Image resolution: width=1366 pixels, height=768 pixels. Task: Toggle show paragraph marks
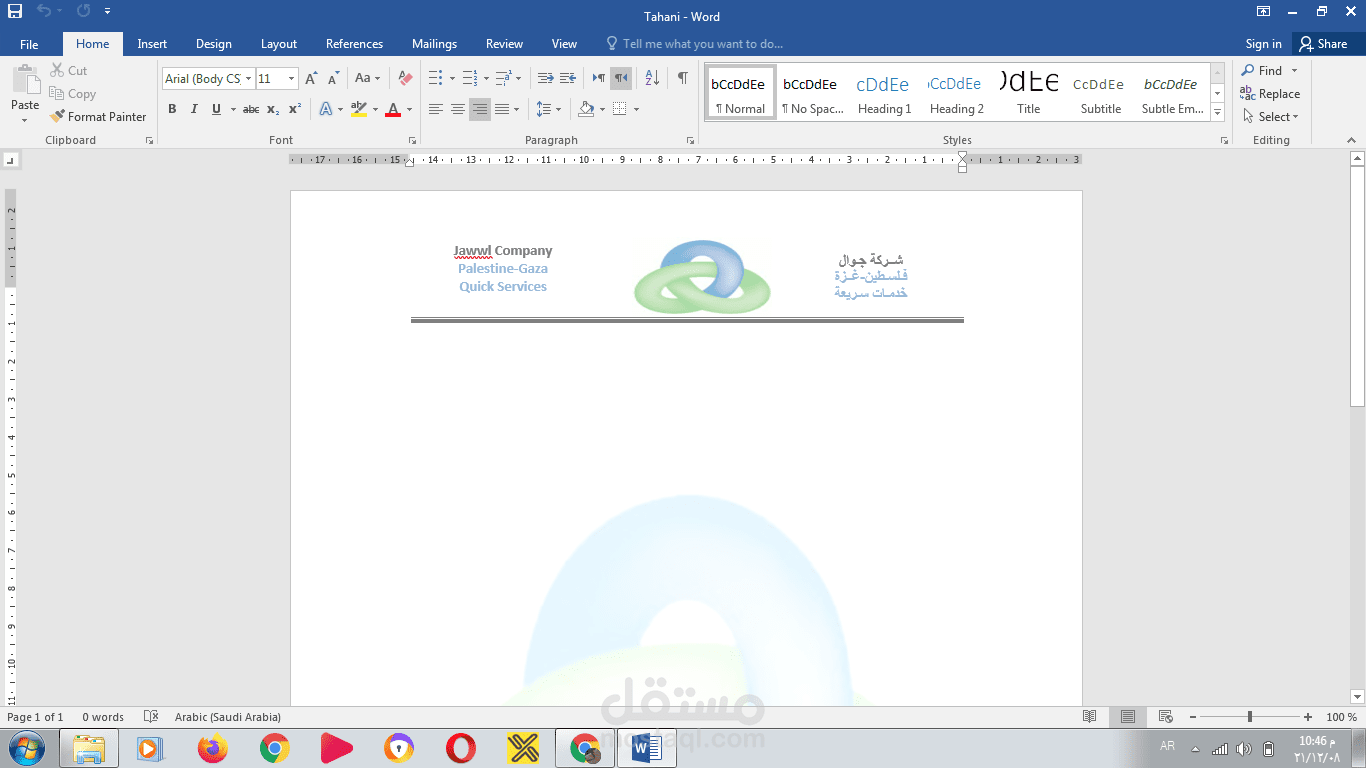683,78
